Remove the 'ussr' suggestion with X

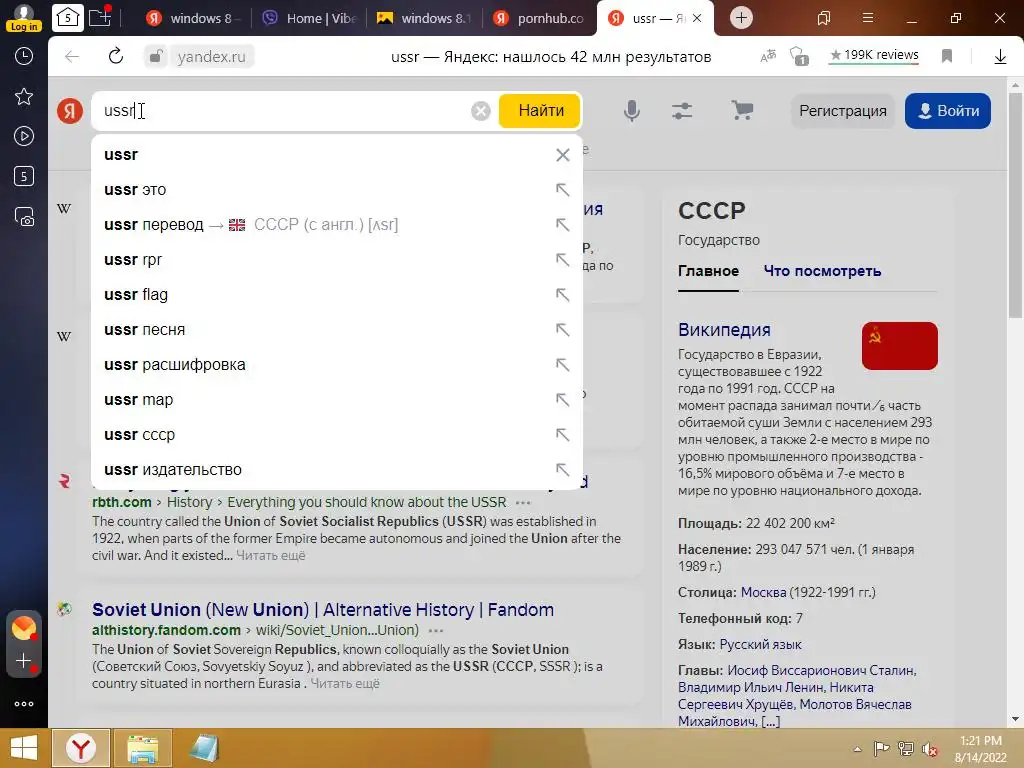tap(562, 155)
